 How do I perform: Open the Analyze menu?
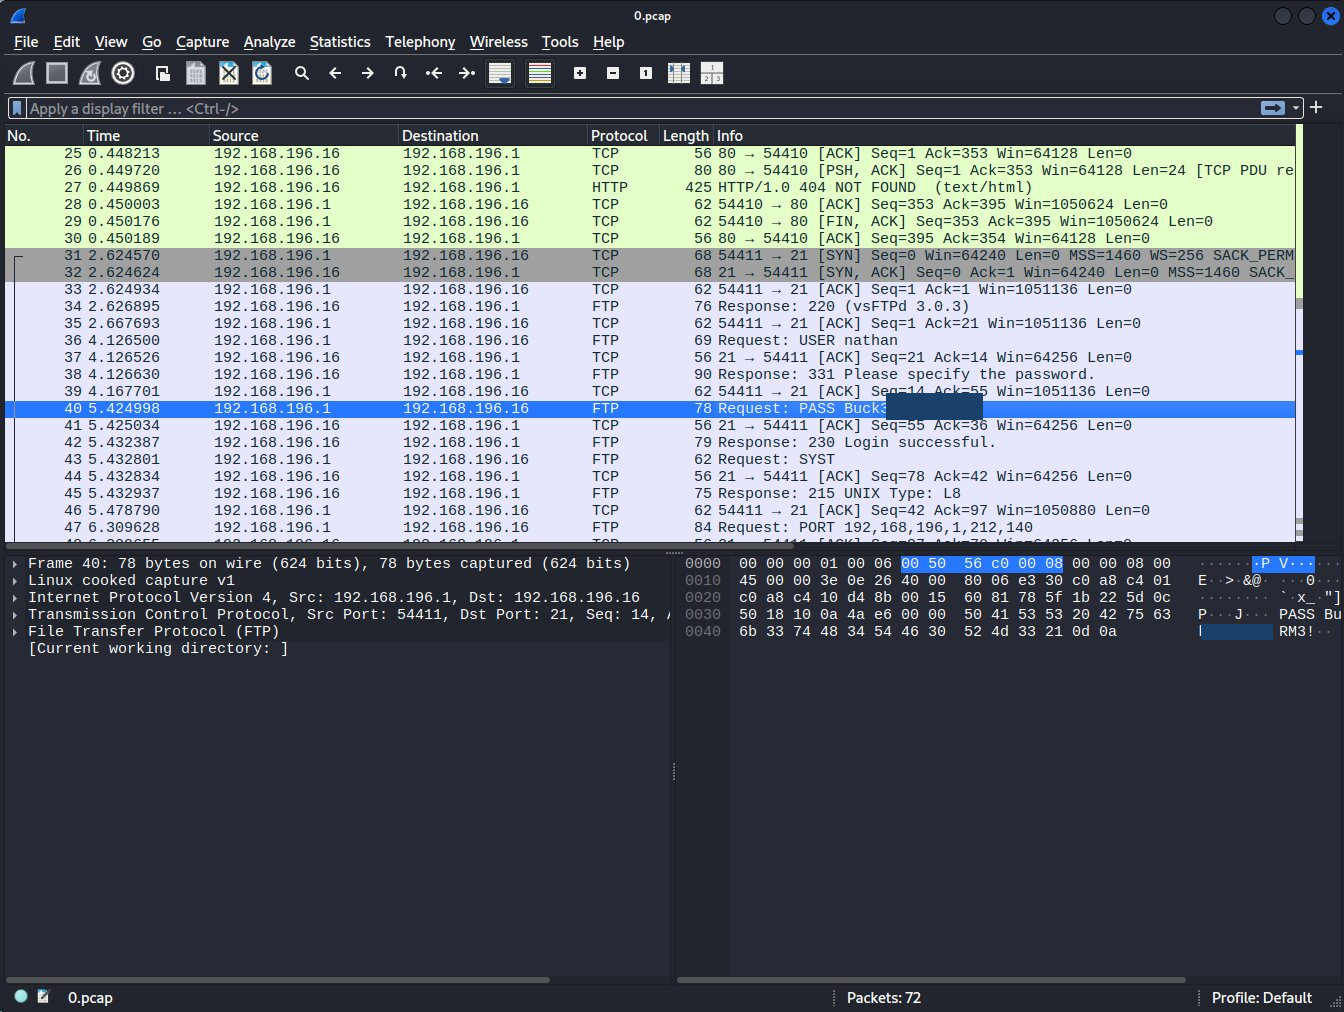(x=270, y=42)
